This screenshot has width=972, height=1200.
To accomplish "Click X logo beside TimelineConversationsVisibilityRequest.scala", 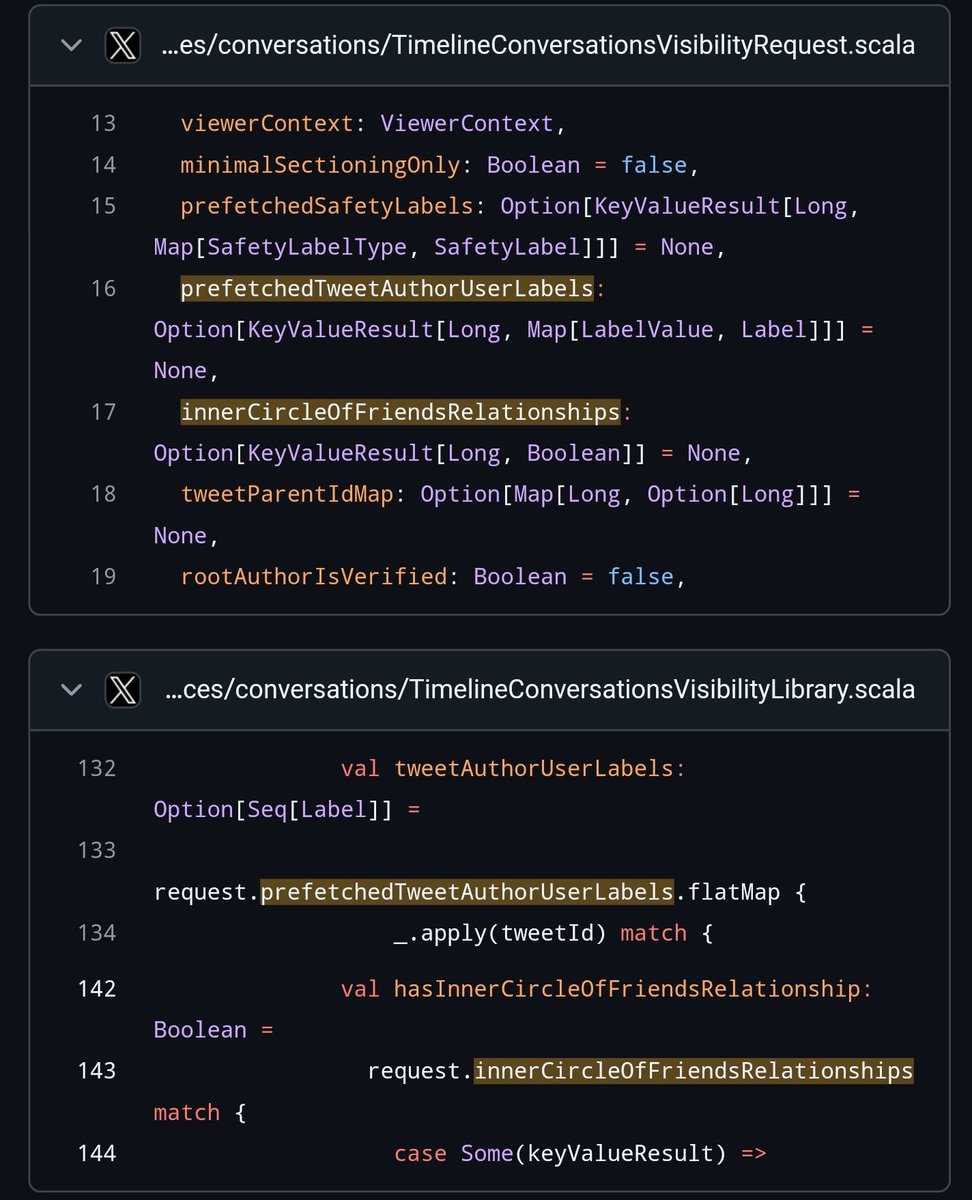I will pyautogui.click(x=122, y=45).
